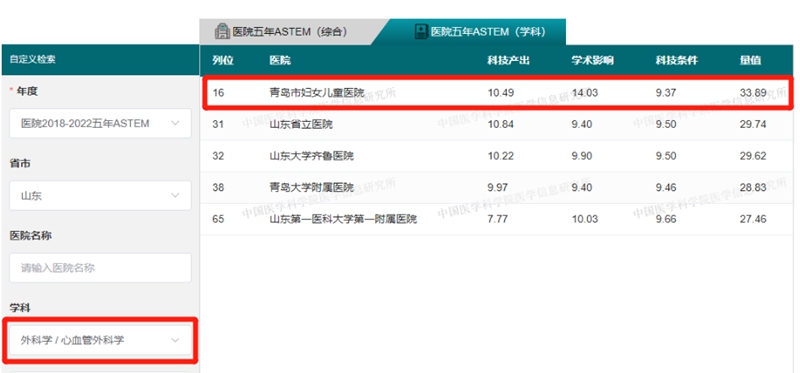Click rank 65 cell
This screenshot has height=373, width=800.
tap(218, 219)
